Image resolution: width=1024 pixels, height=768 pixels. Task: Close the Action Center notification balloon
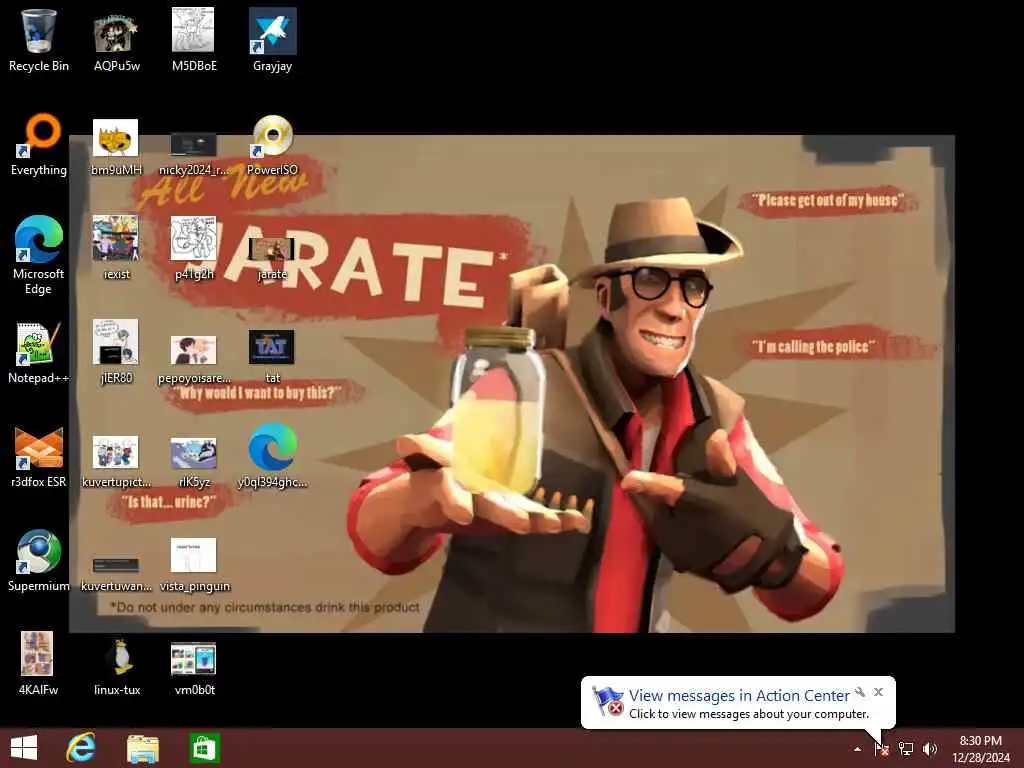click(x=878, y=692)
